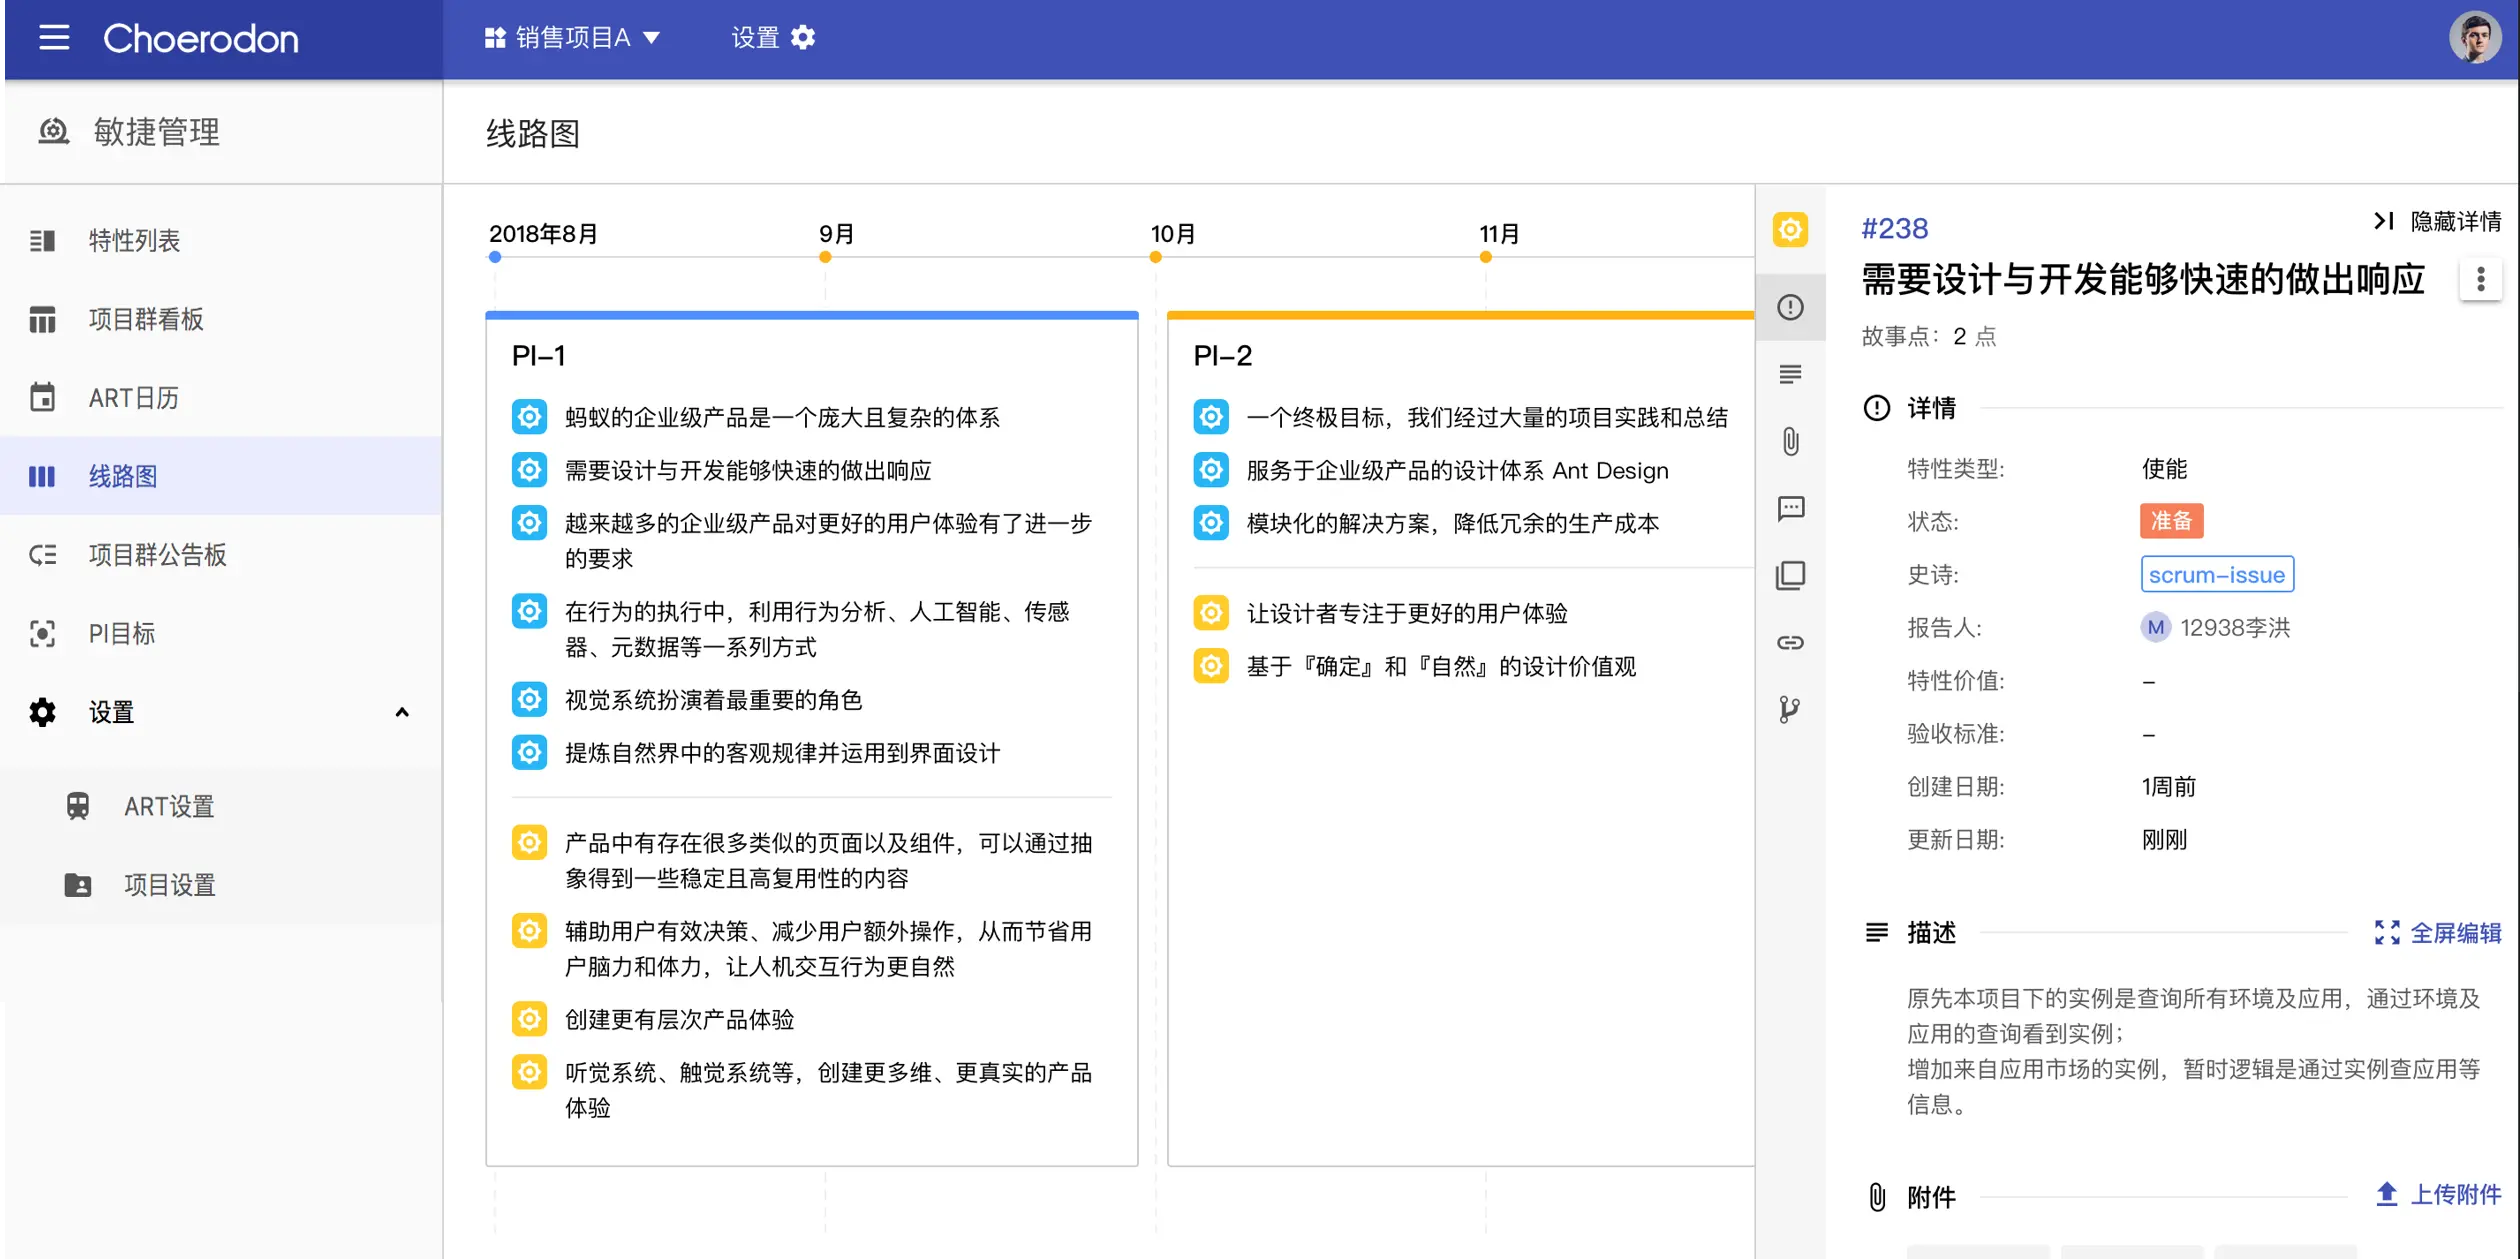Open the hamburger menu next to Choerodon

(54, 38)
